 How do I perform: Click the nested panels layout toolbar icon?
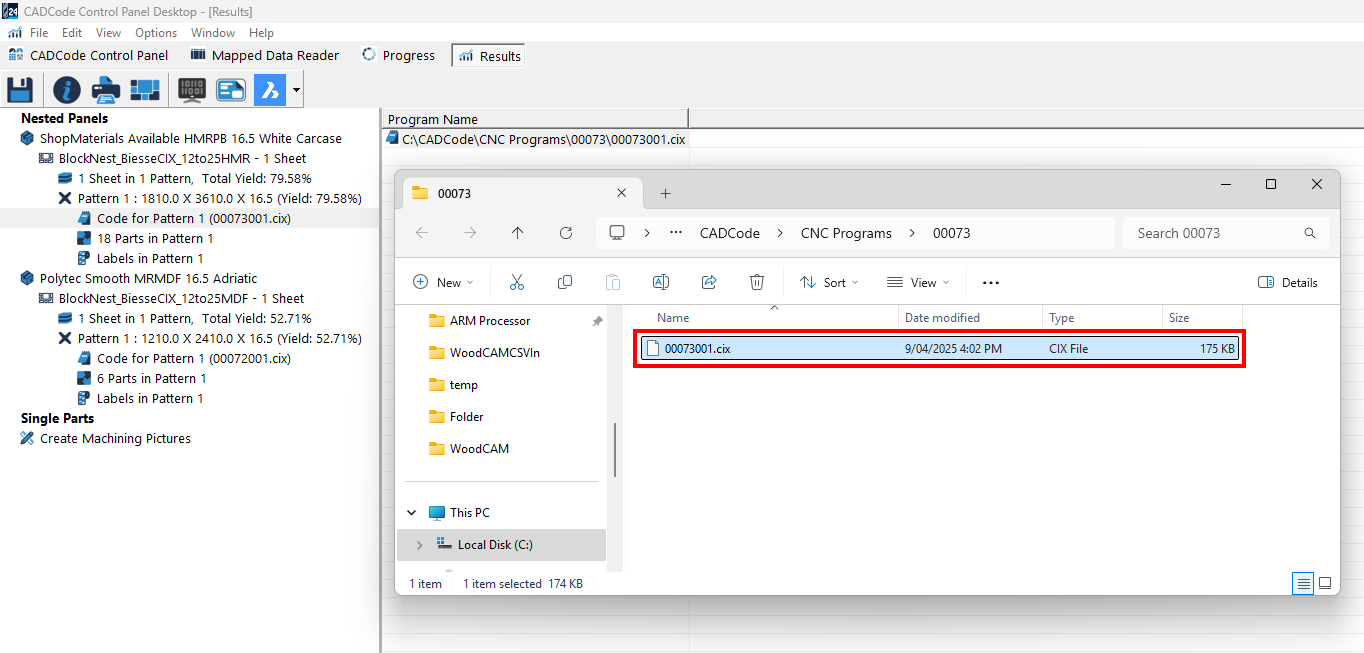click(x=145, y=90)
